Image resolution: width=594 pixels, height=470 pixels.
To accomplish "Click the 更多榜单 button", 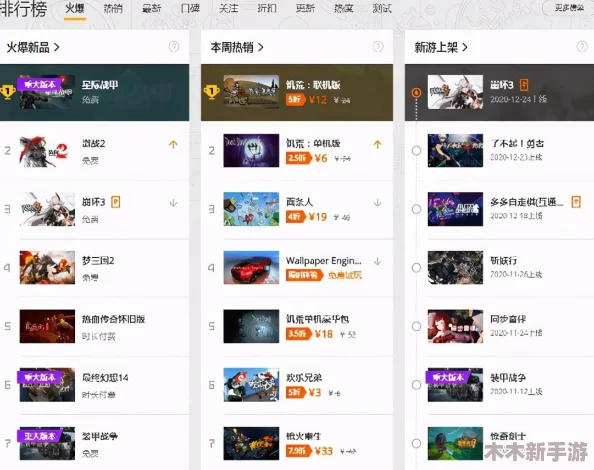I will point(569,8).
